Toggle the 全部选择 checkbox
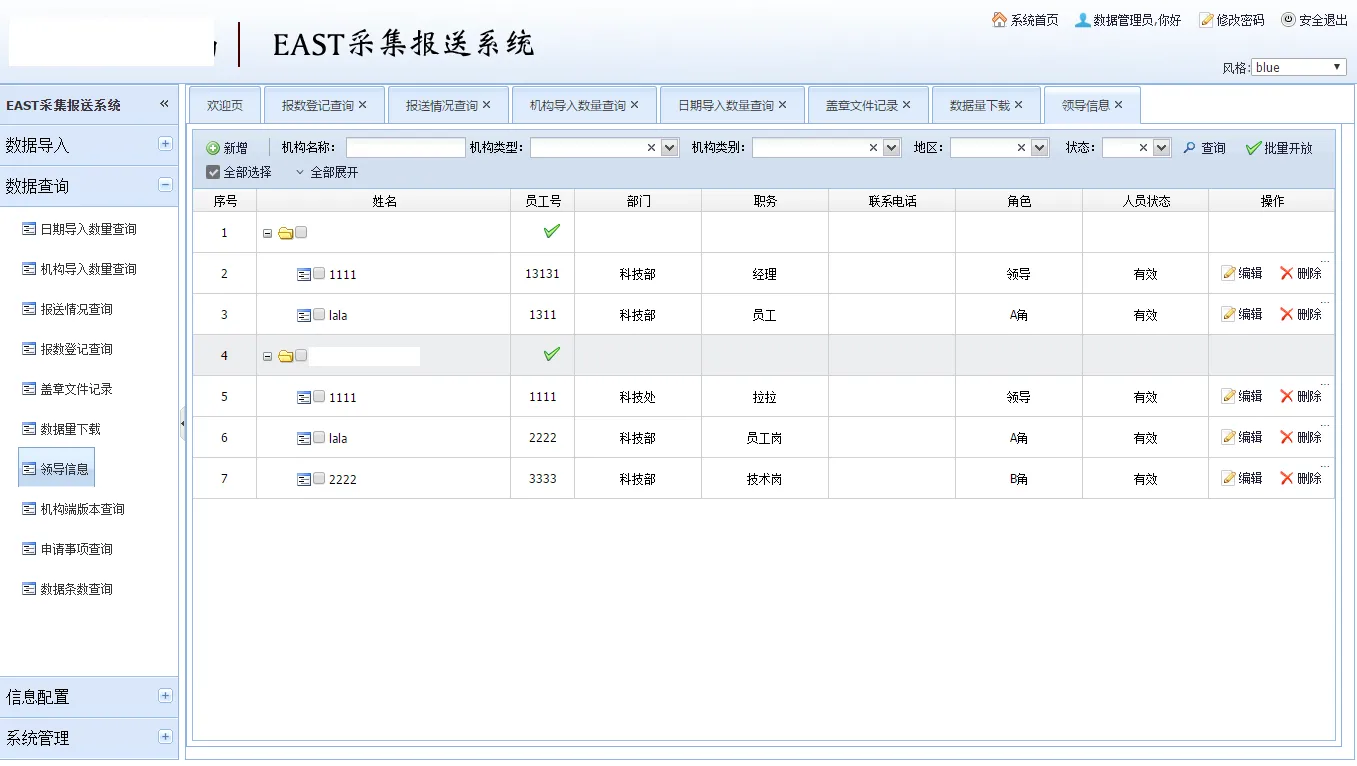 213,172
